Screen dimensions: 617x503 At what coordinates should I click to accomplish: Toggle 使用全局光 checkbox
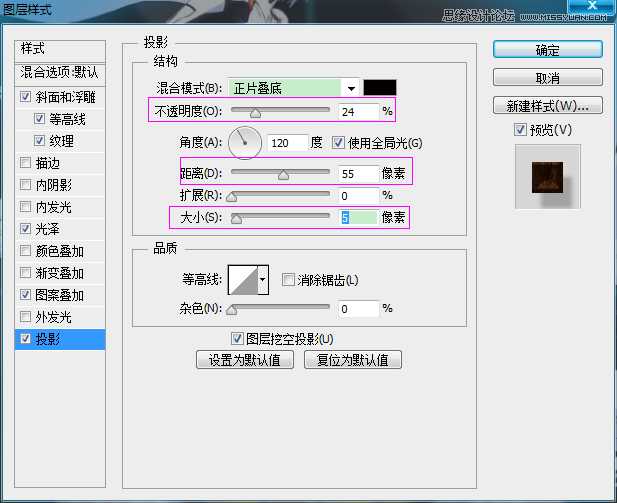338,142
